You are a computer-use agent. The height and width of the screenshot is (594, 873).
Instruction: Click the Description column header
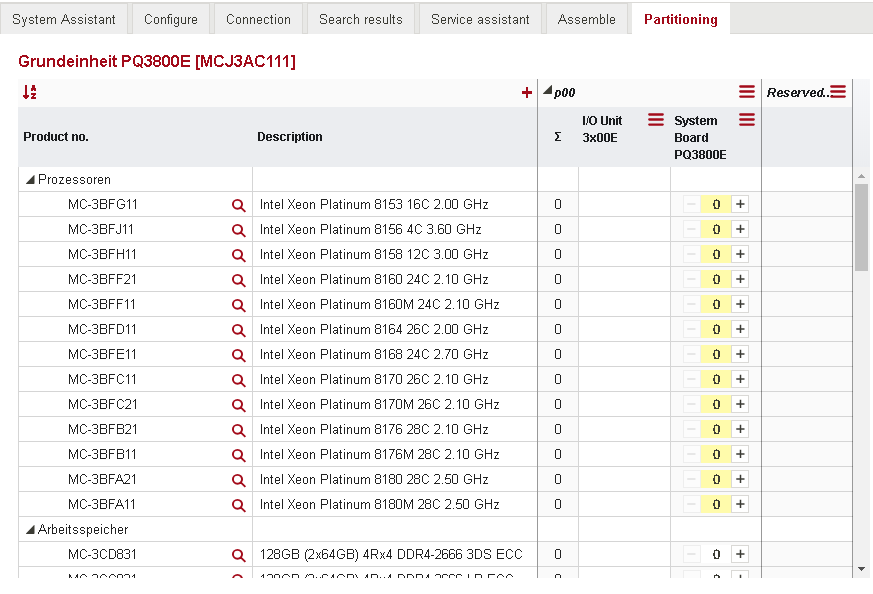click(x=290, y=137)
